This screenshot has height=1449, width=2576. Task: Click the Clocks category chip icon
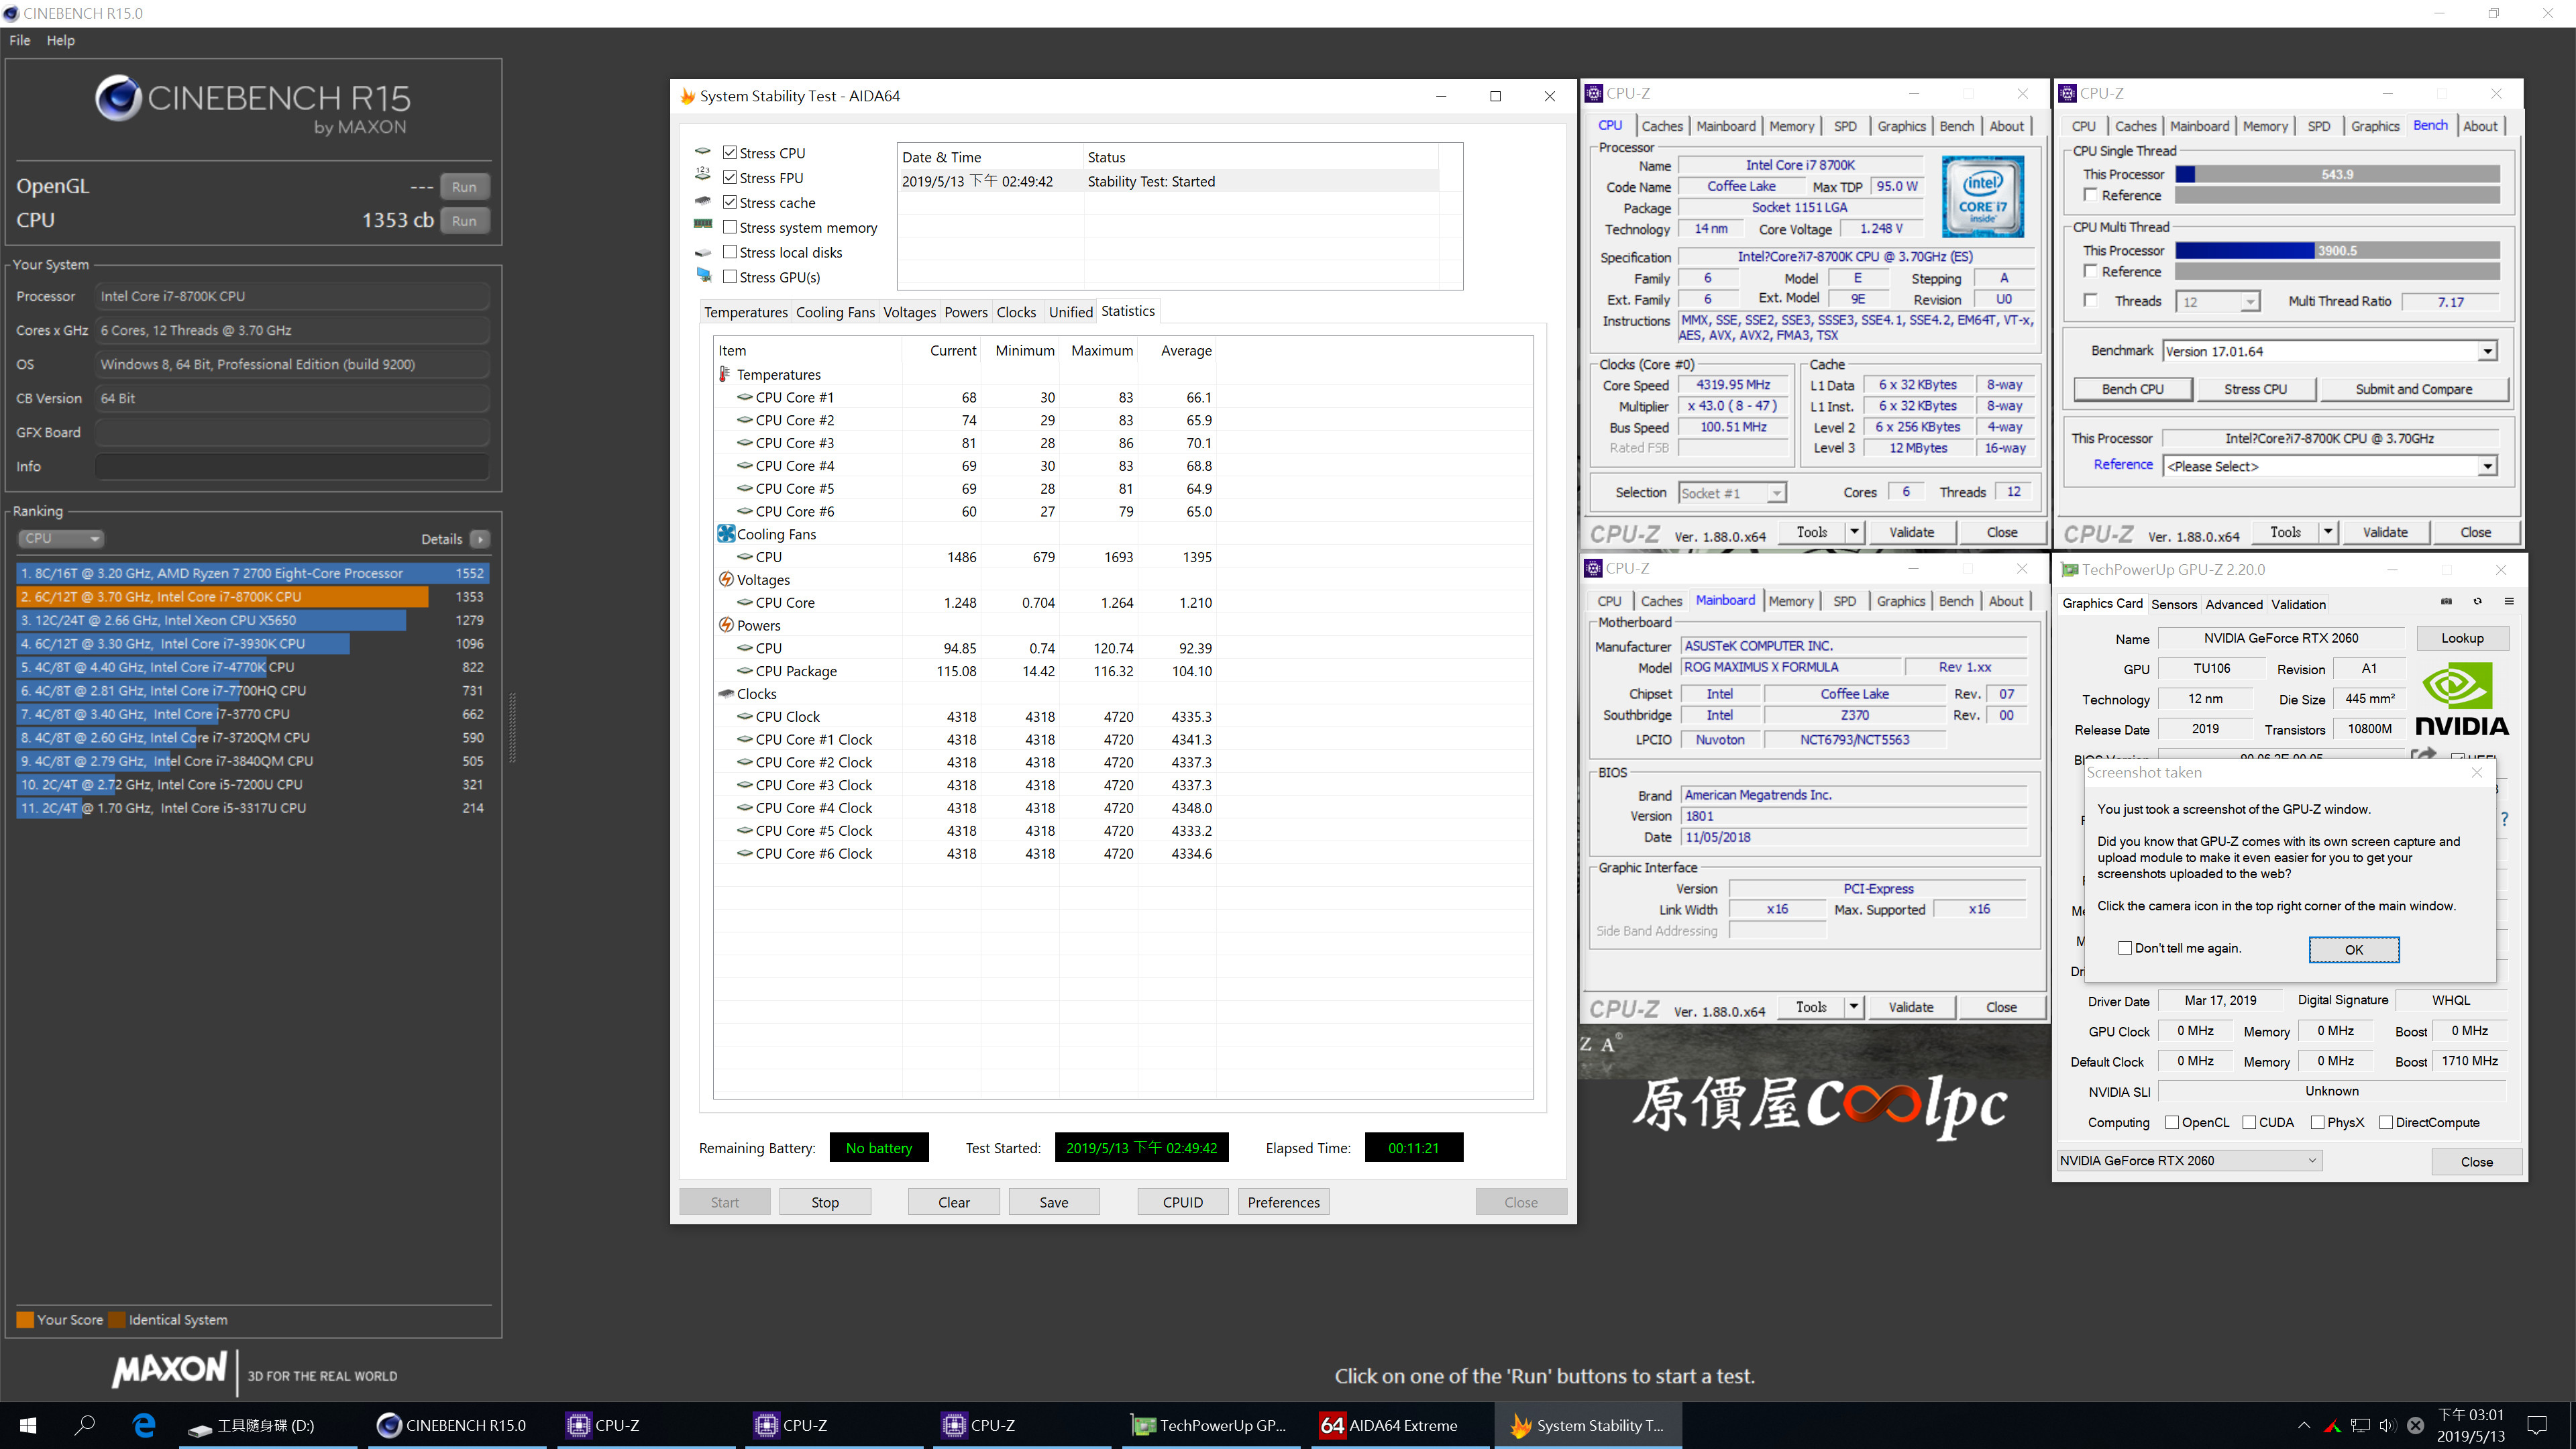[x=726, y=694]
